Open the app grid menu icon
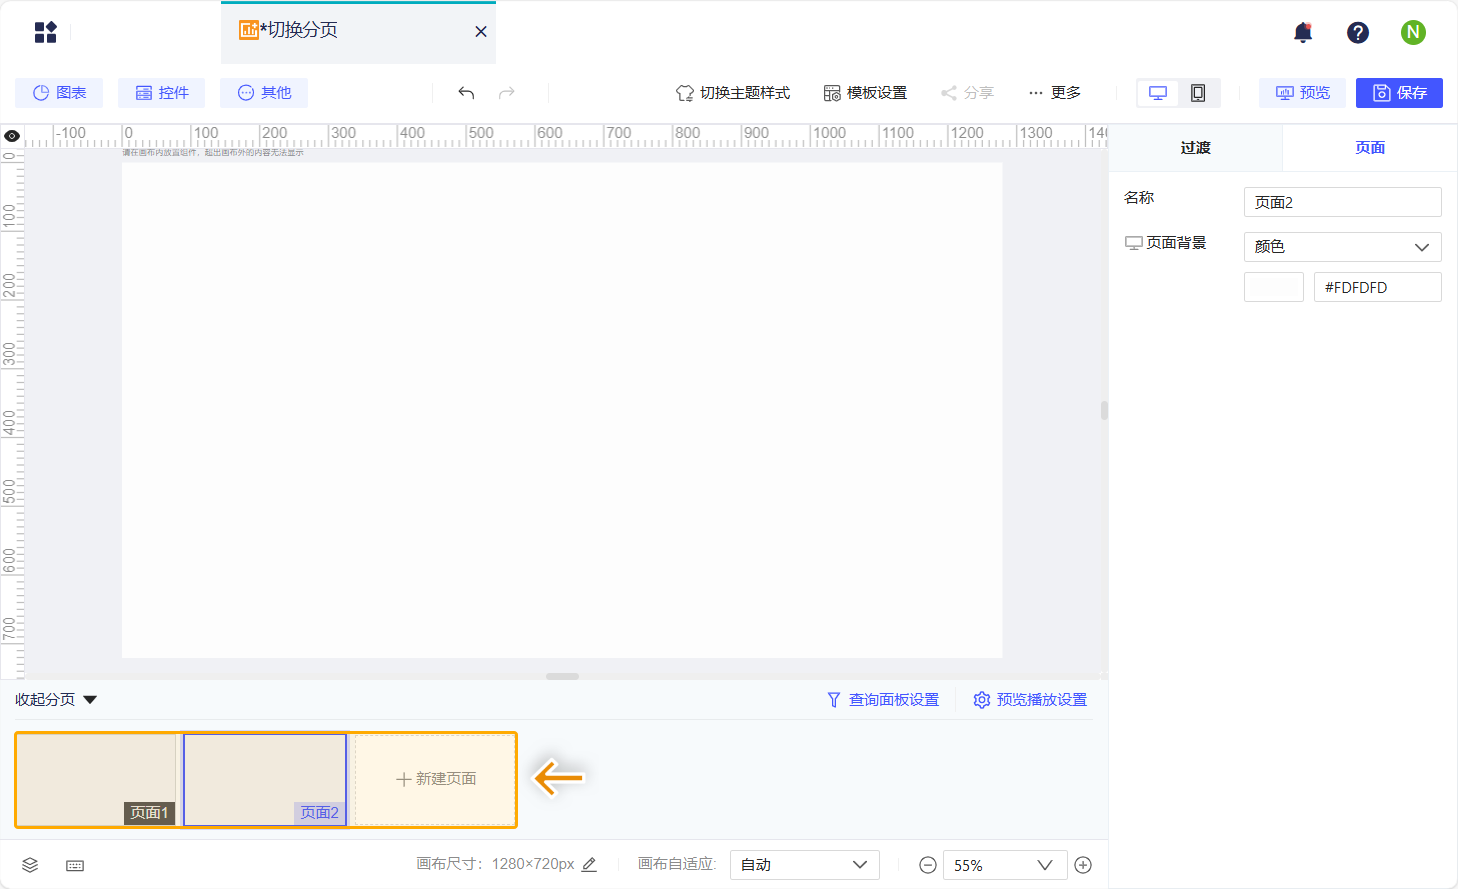 pyautogui.click(x=46, y=32)
